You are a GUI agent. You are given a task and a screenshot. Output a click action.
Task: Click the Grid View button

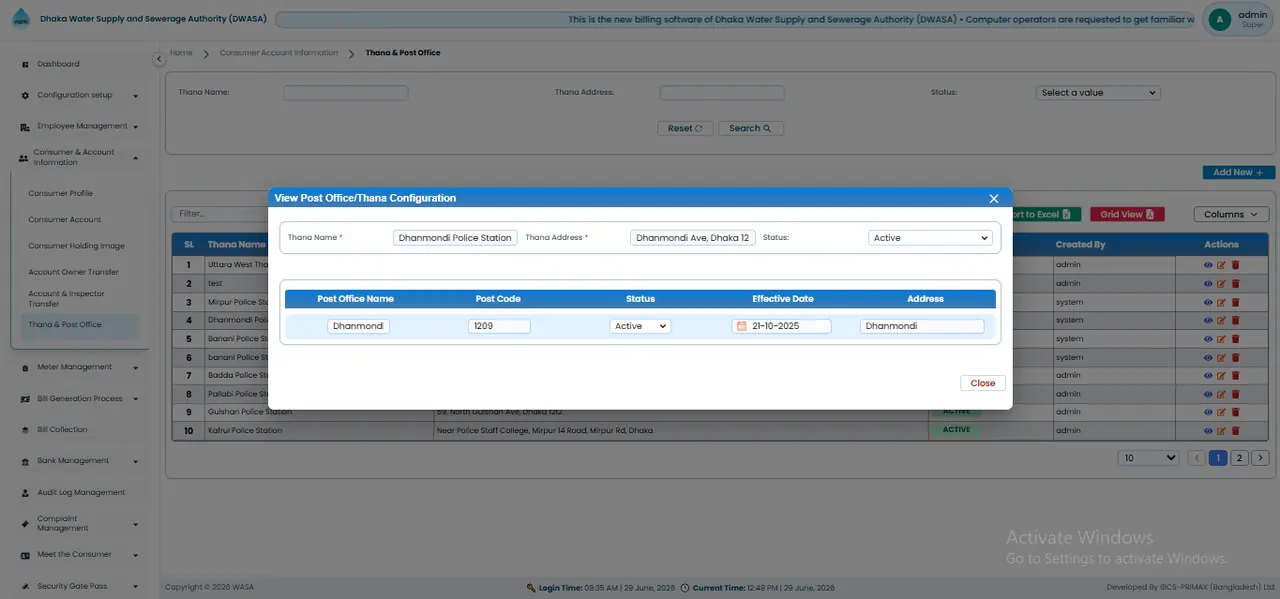tap(1127, 214)
